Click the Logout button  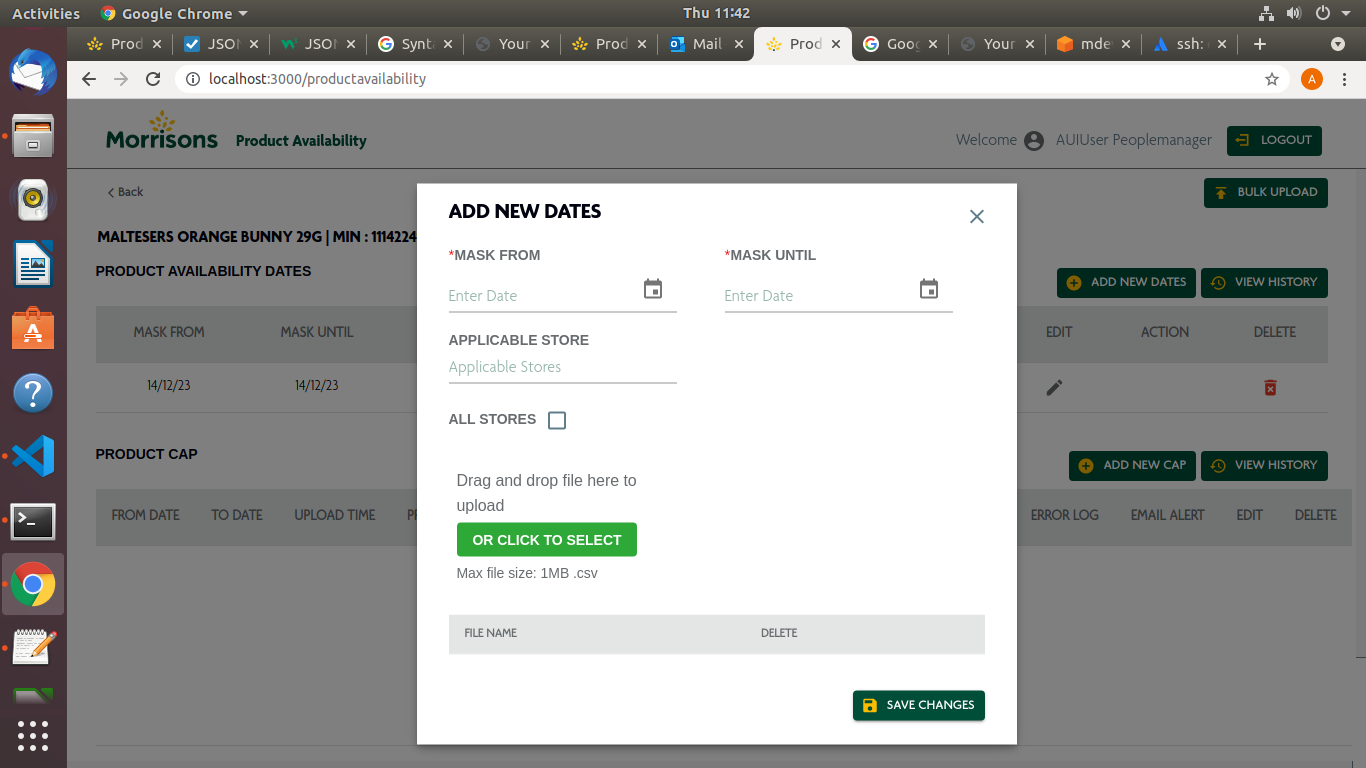click(1274, 140)
